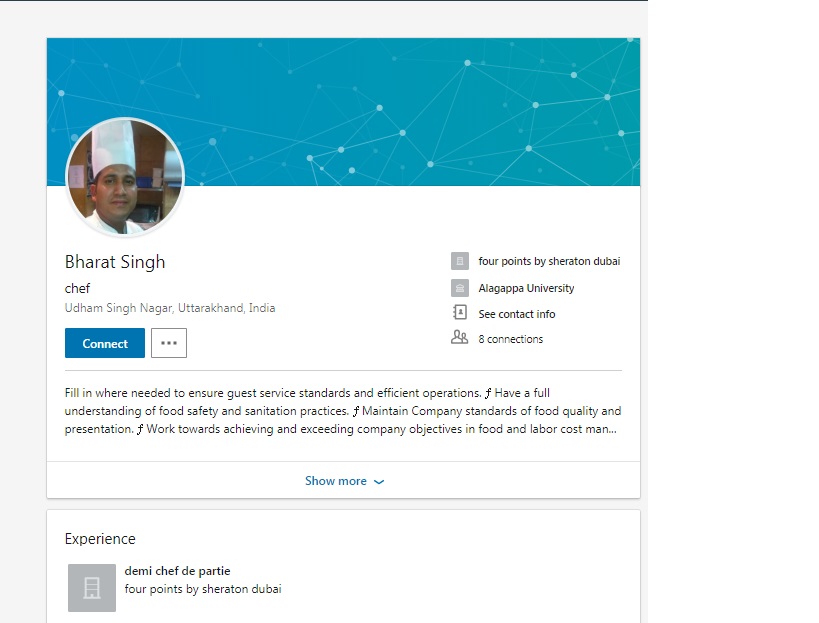
Task: Open four points by sheraton dubai in top card
Action: tap(549, 262)
